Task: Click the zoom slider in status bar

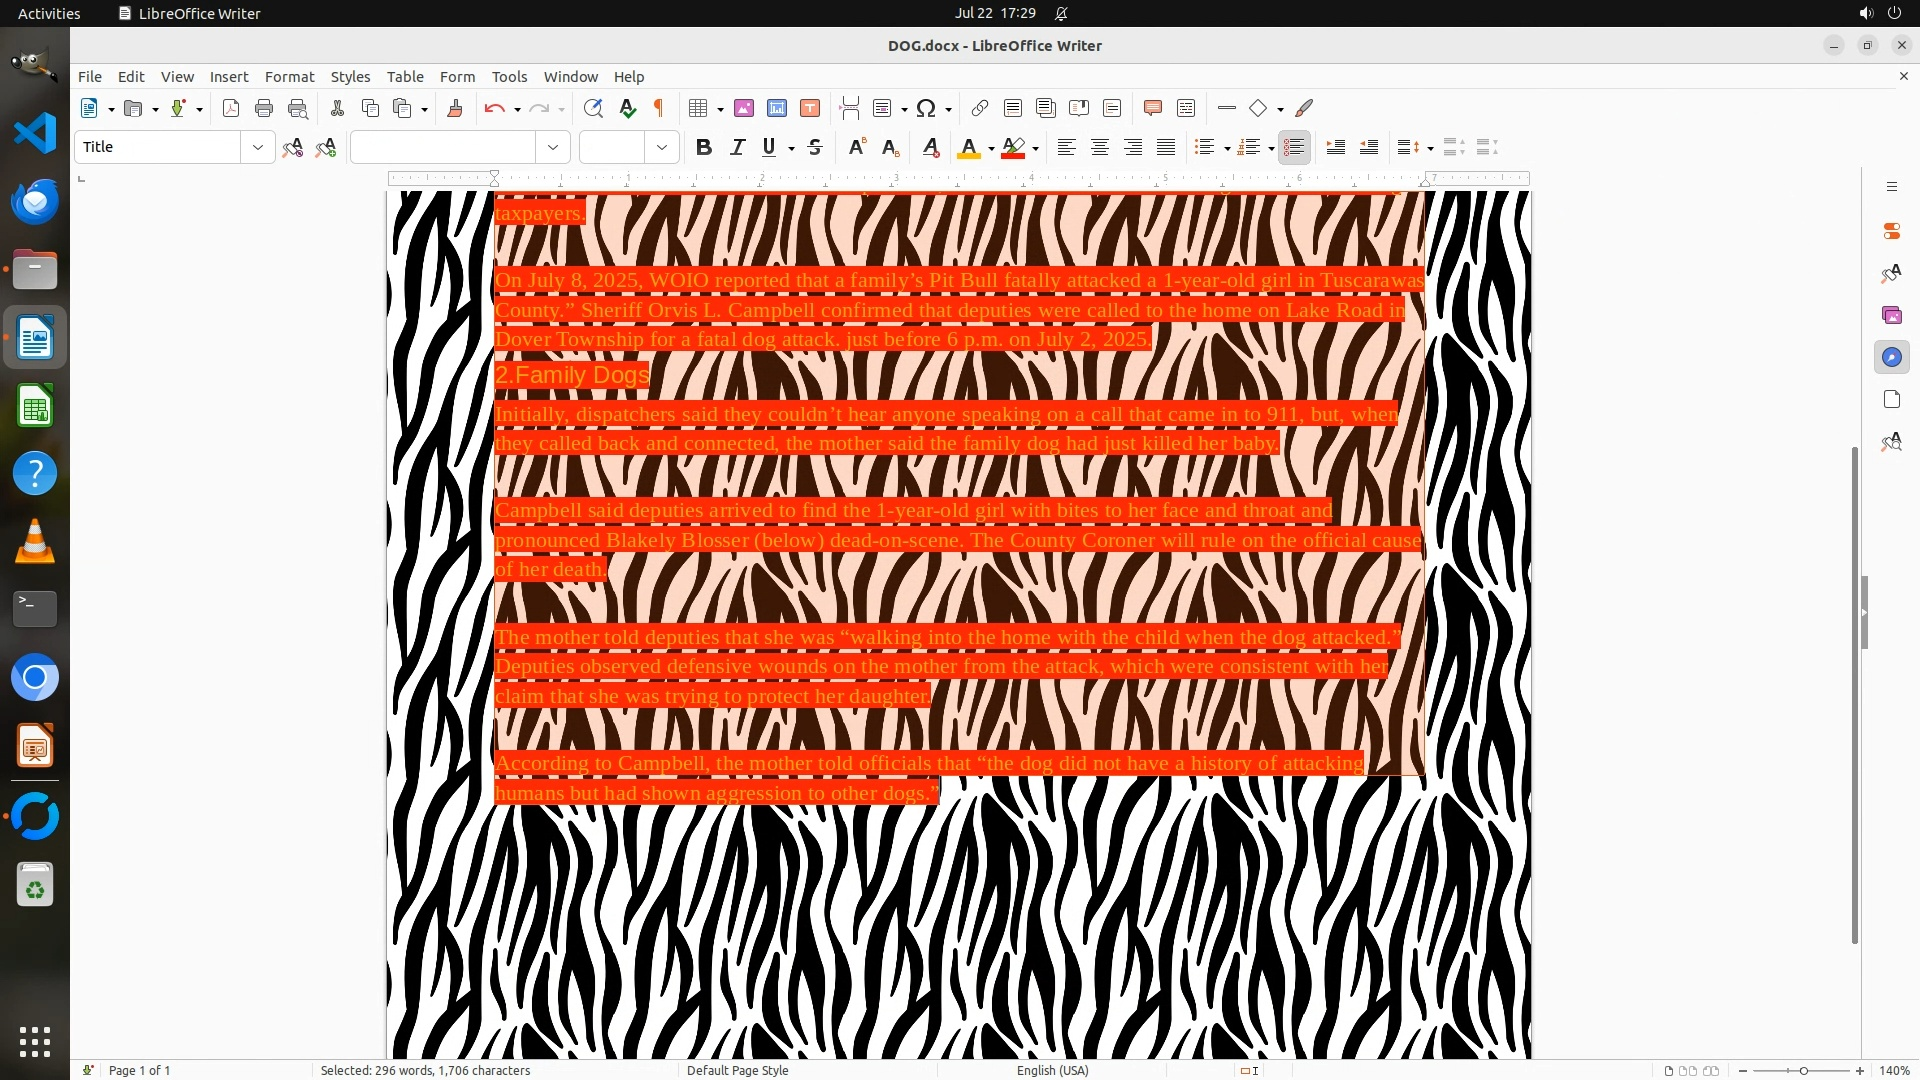Action: pyautogui.click(x=1802, y=1070)
